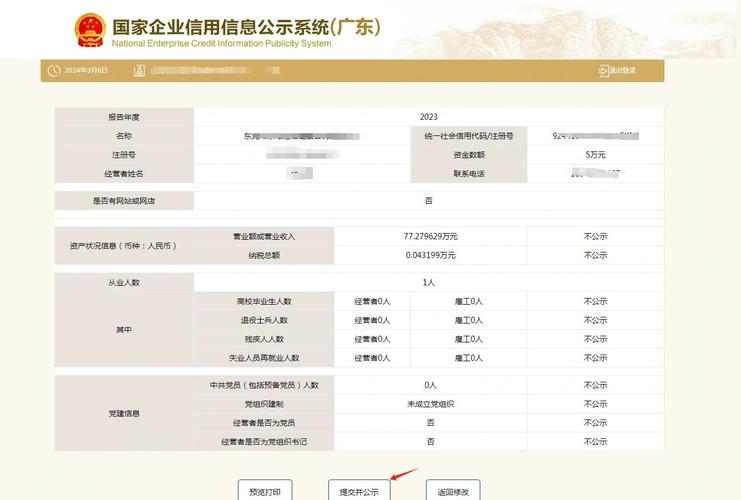
Task: Click the 失业人员再就业人数 label
Action: 264,358
